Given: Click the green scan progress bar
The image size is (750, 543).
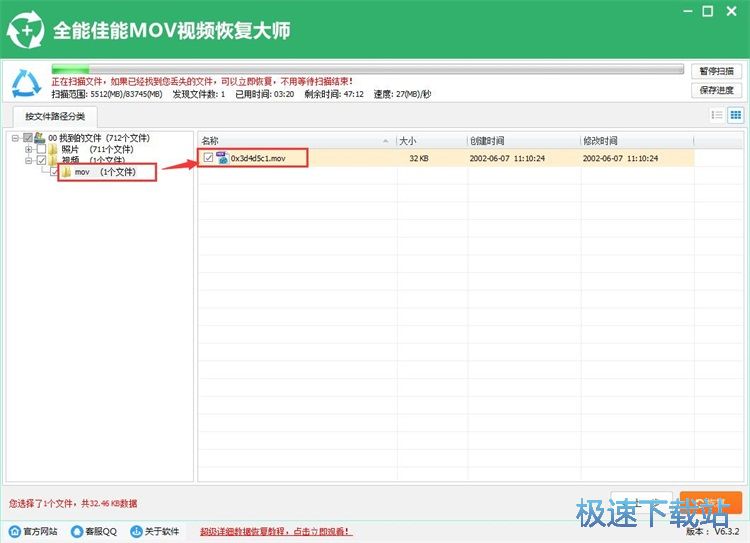Looking at the screenshot, I should coord(367,69).
